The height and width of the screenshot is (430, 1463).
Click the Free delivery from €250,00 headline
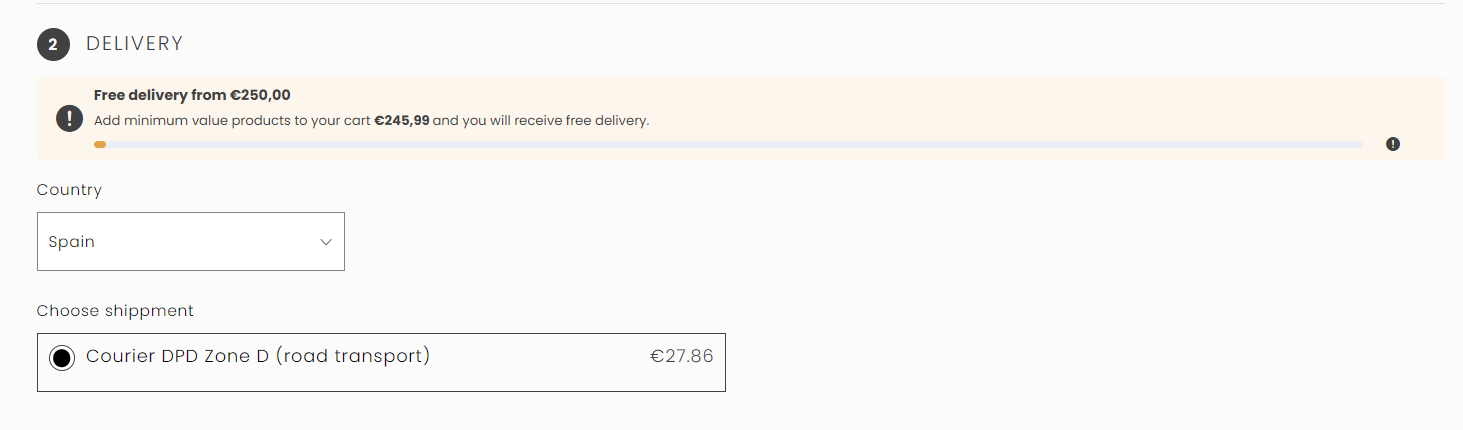tap(192, 95)
